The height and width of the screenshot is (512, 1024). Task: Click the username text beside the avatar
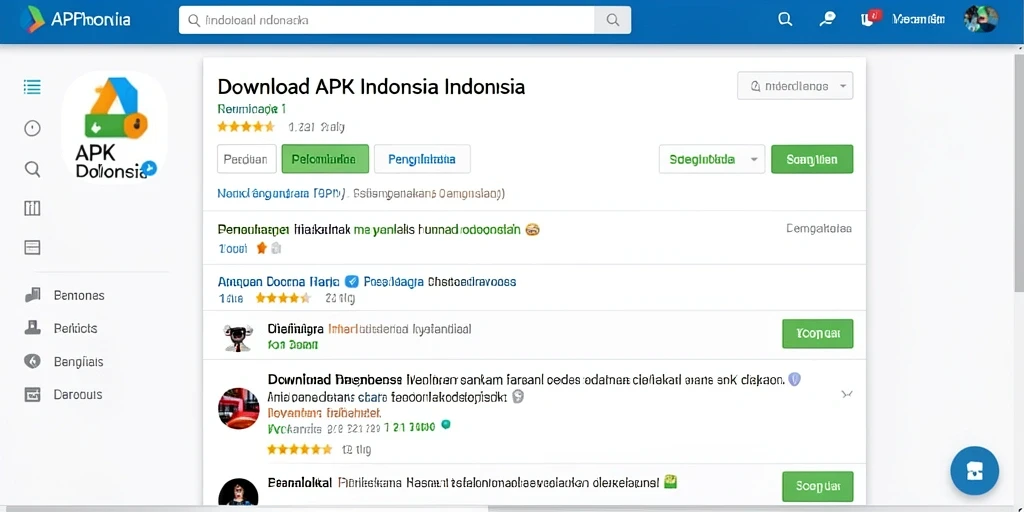[x=918, y=20]
